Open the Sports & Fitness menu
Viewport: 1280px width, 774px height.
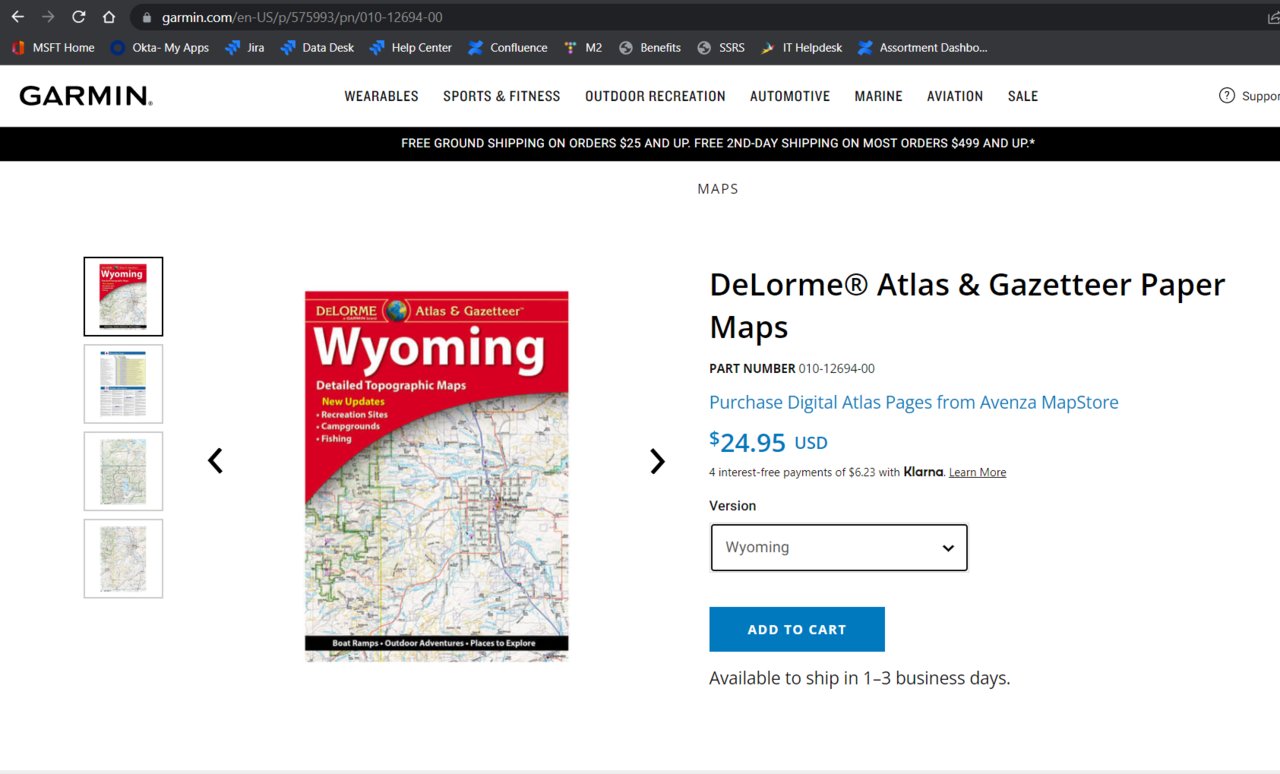(502, 96)
